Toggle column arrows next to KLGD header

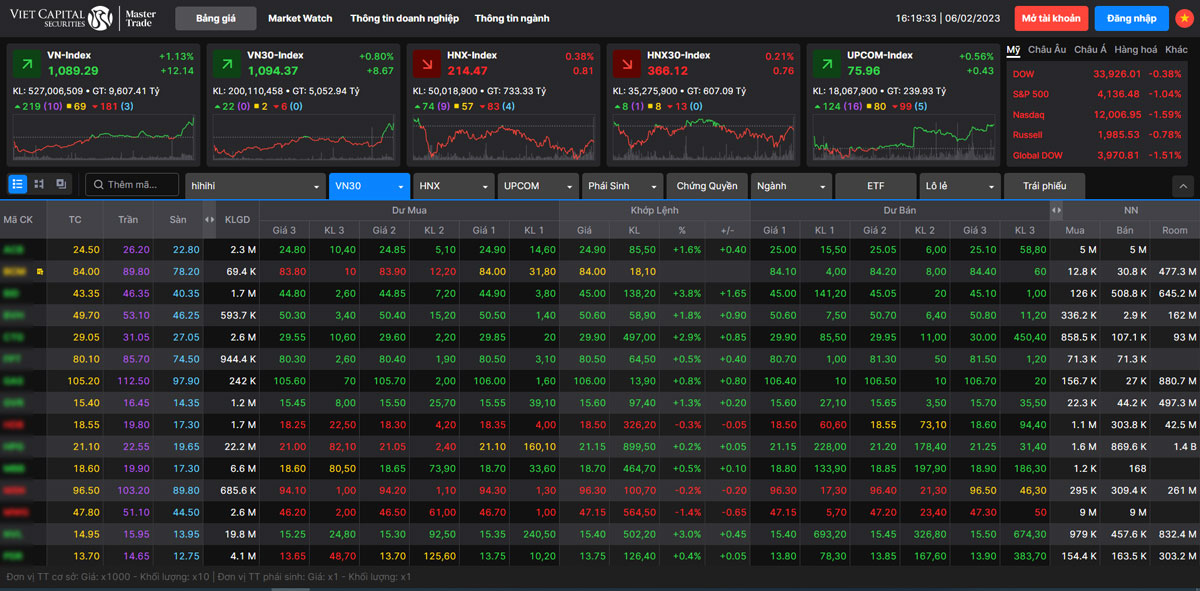[x=209, y=219]
